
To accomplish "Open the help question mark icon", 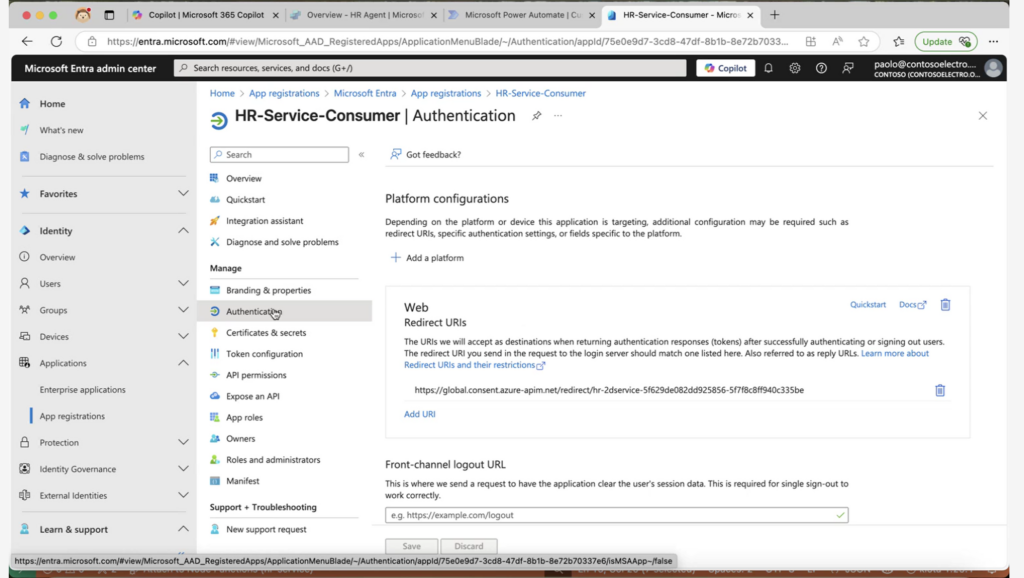I will (821, 68).
